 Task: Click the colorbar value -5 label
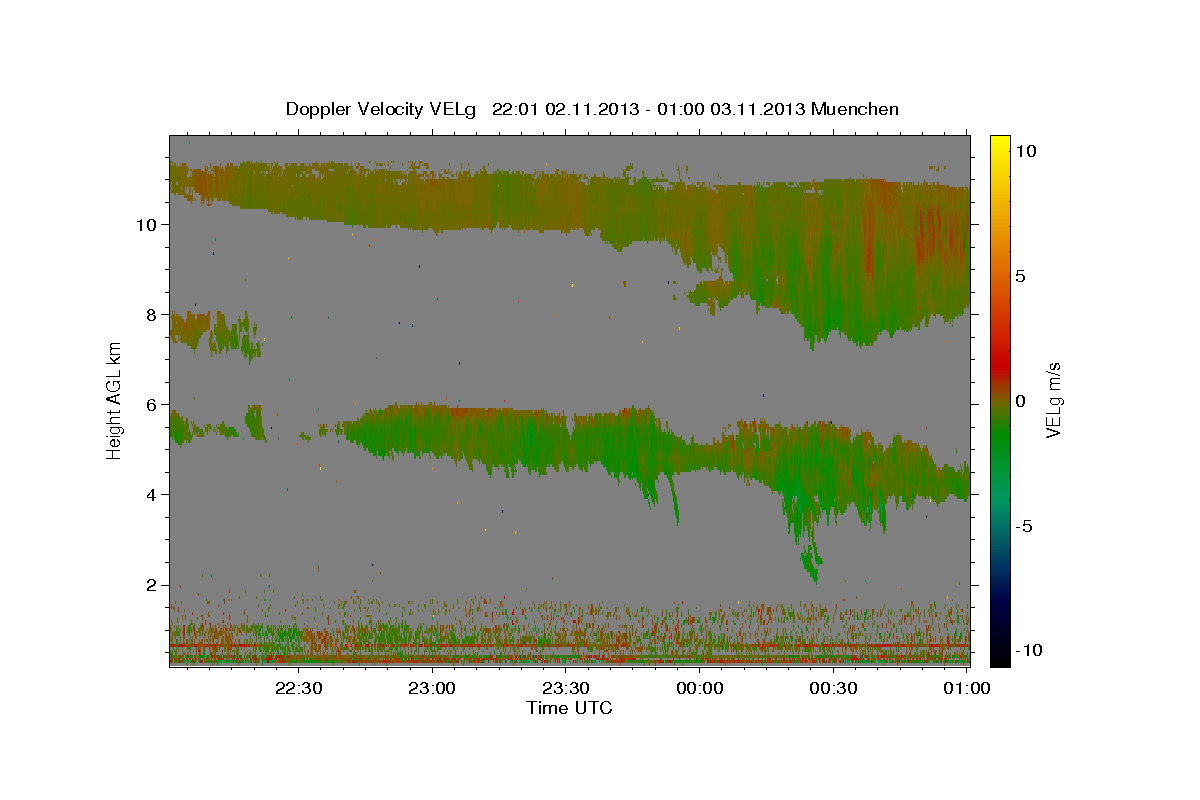(1025, 526)
